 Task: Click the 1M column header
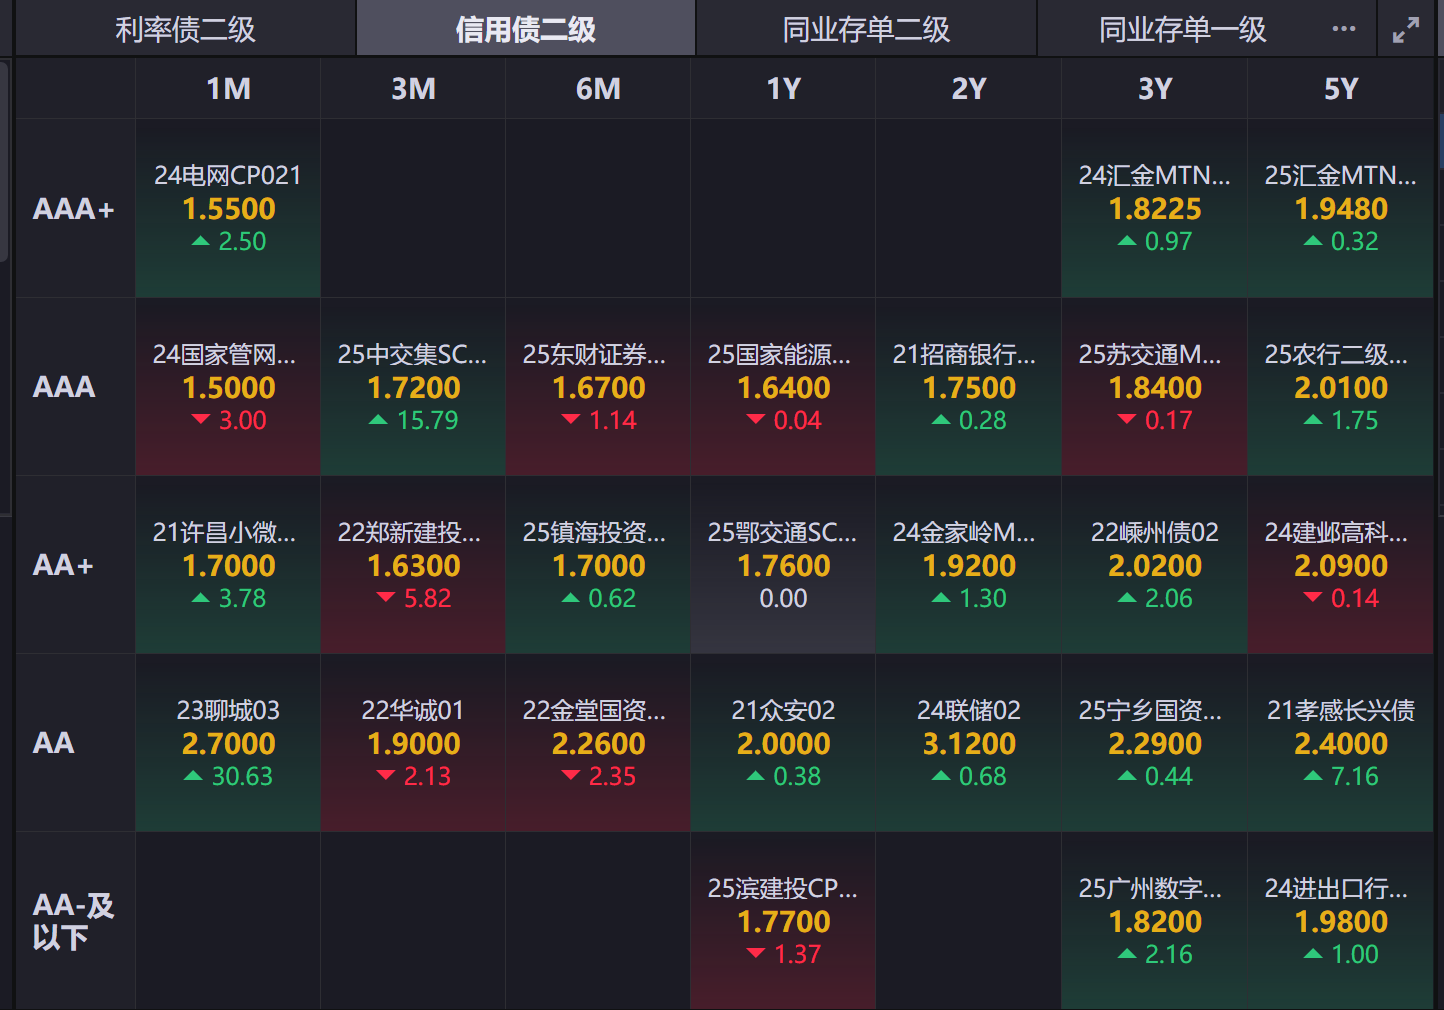tap(228, 89)
